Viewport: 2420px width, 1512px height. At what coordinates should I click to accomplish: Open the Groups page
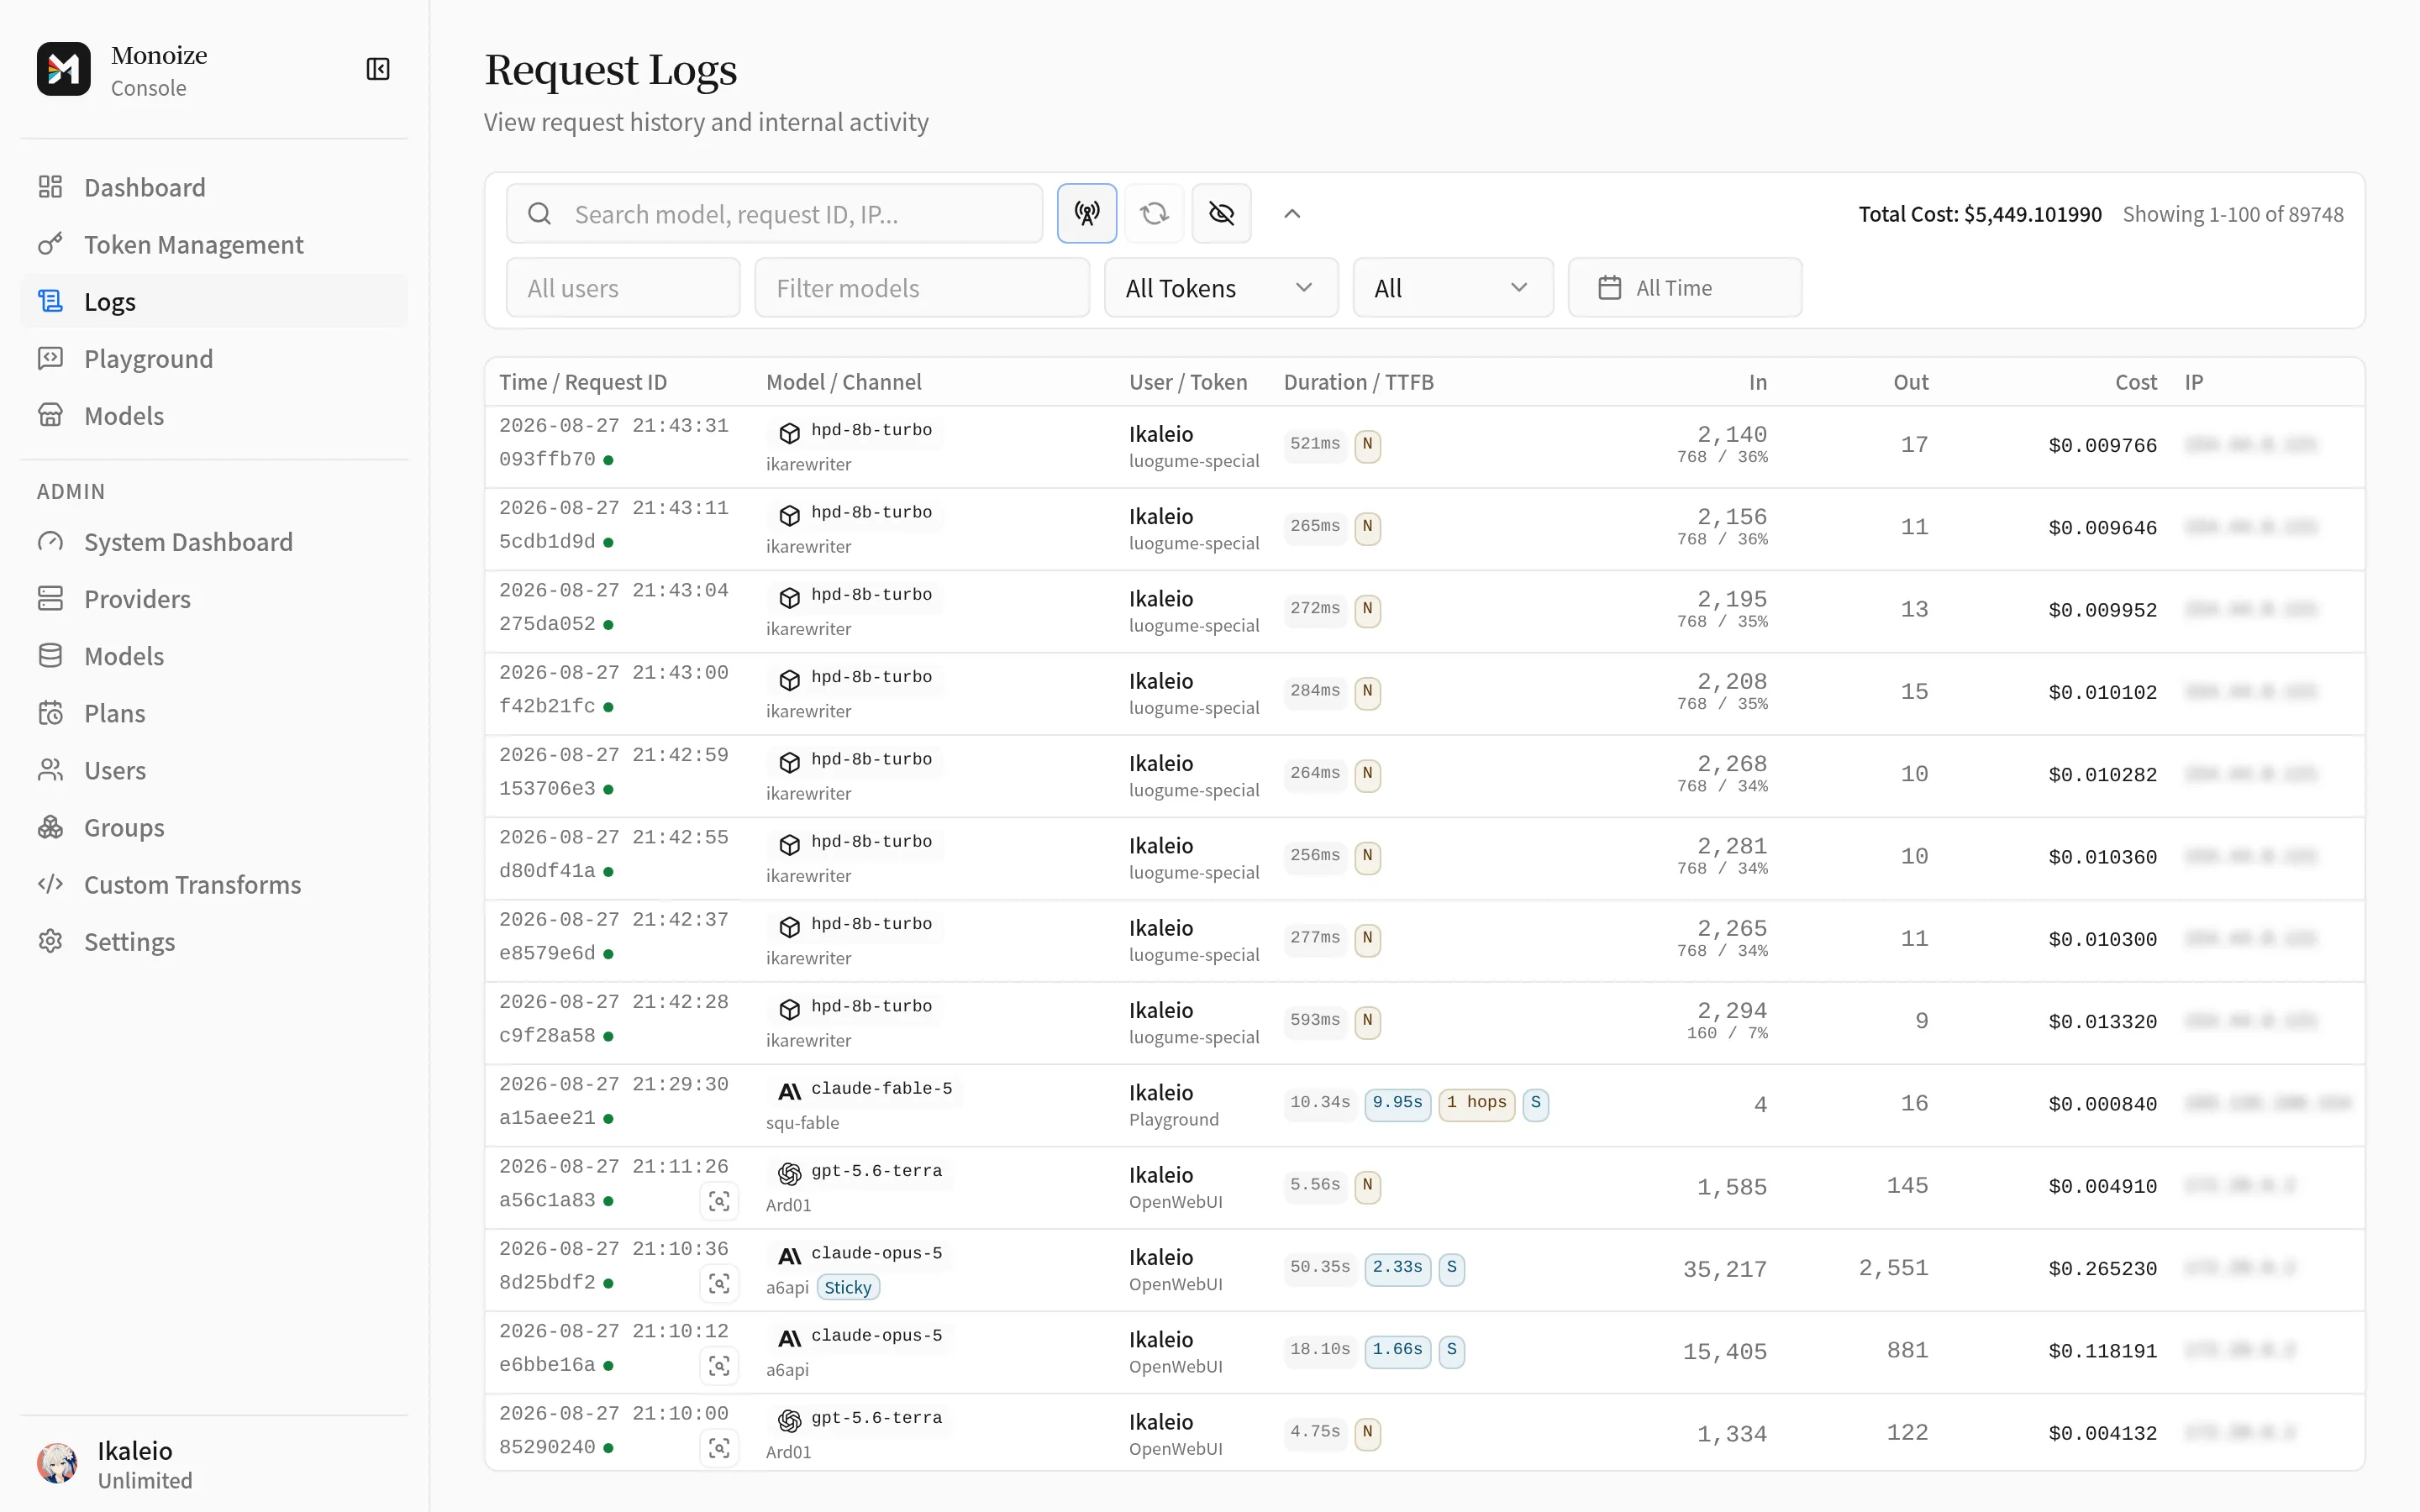tap(214, 827)
